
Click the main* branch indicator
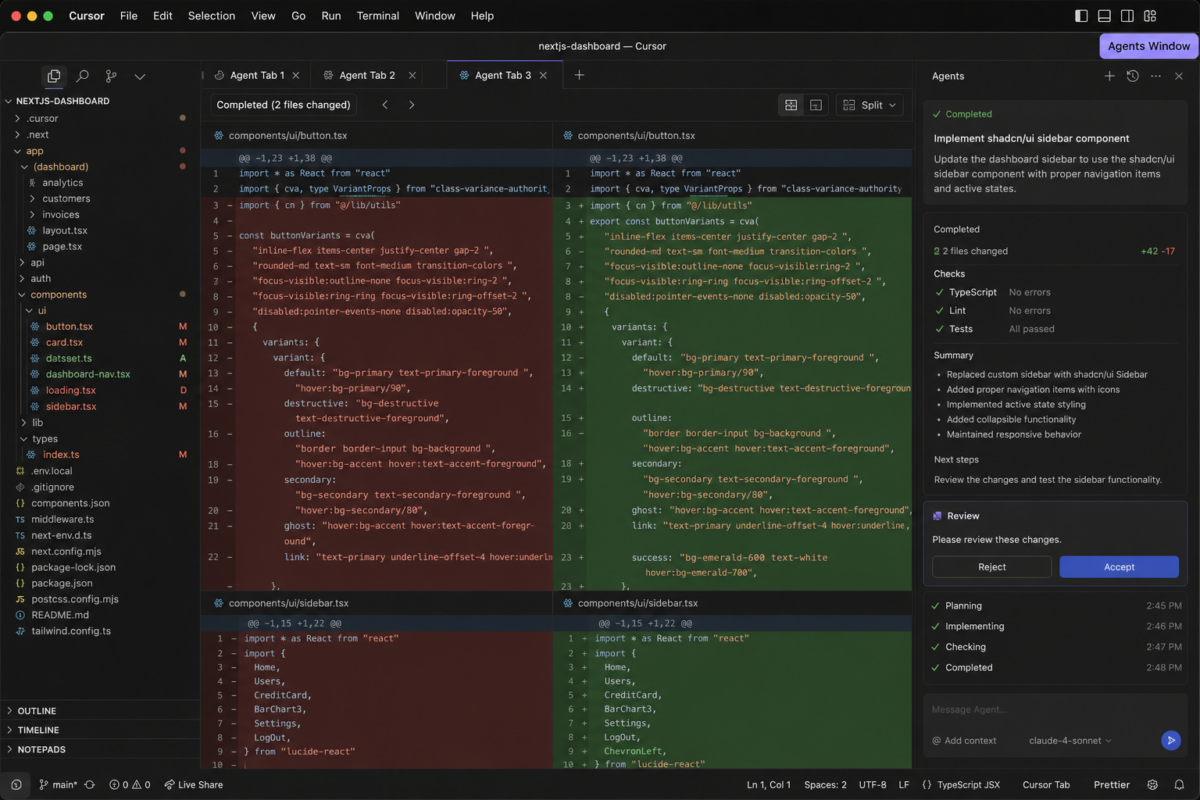(58, 785)
